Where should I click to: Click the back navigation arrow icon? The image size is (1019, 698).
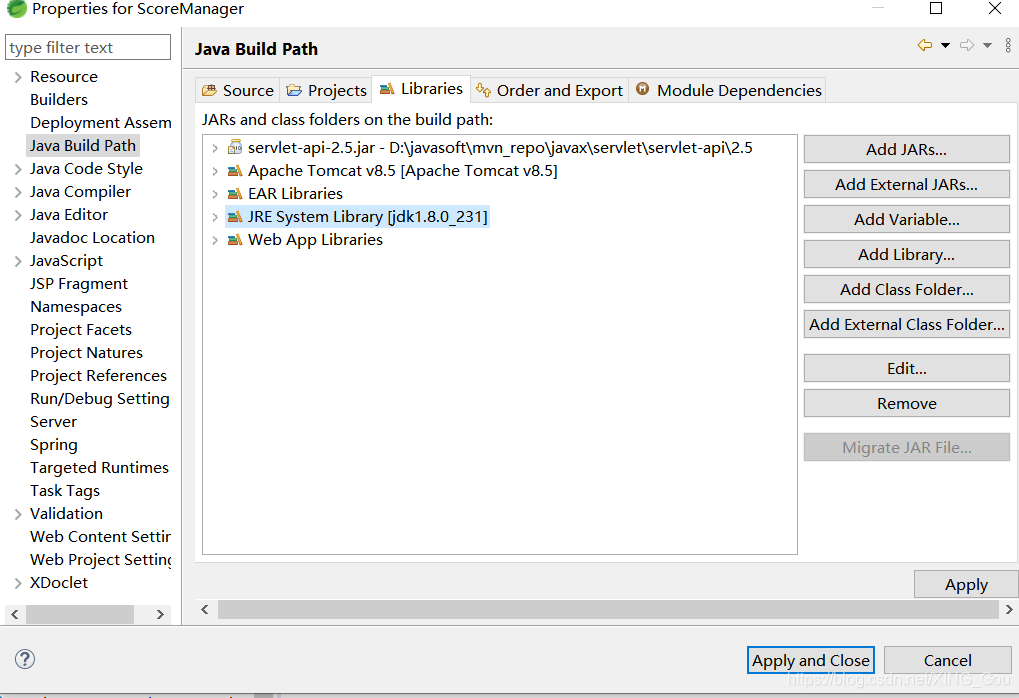925,45
